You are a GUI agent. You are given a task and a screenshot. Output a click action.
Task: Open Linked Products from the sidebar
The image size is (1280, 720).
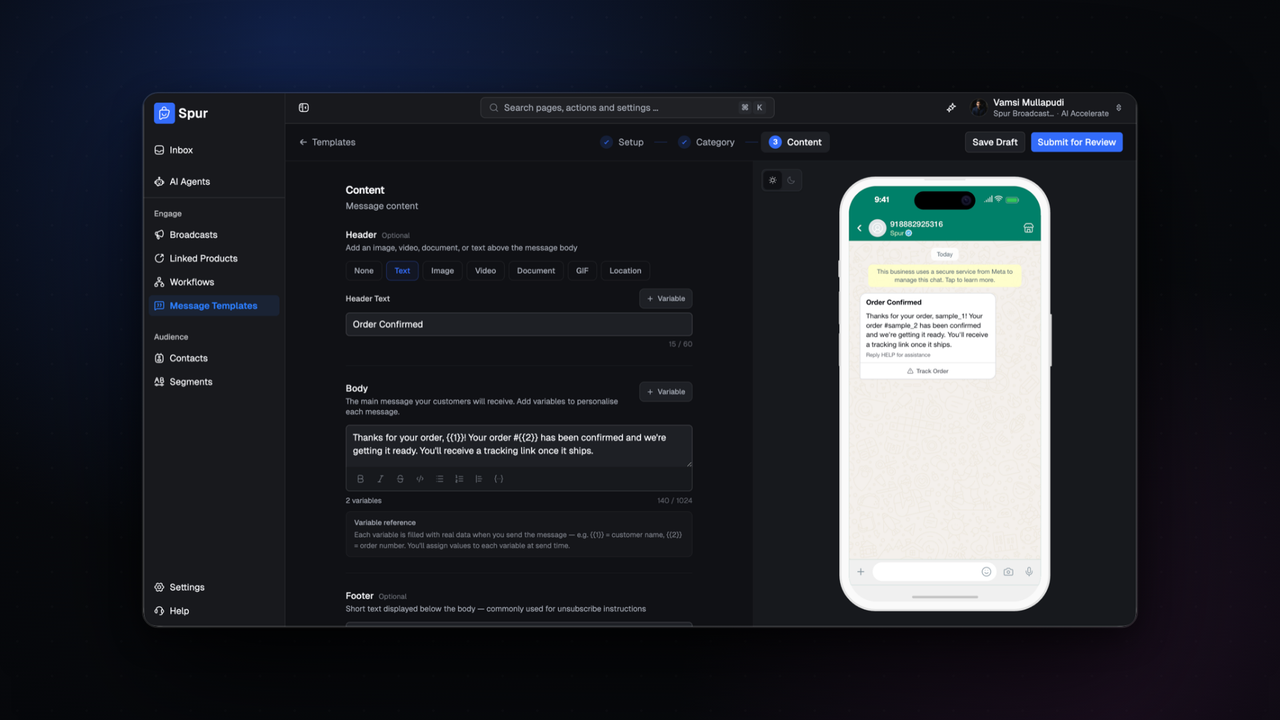[214, 258]
